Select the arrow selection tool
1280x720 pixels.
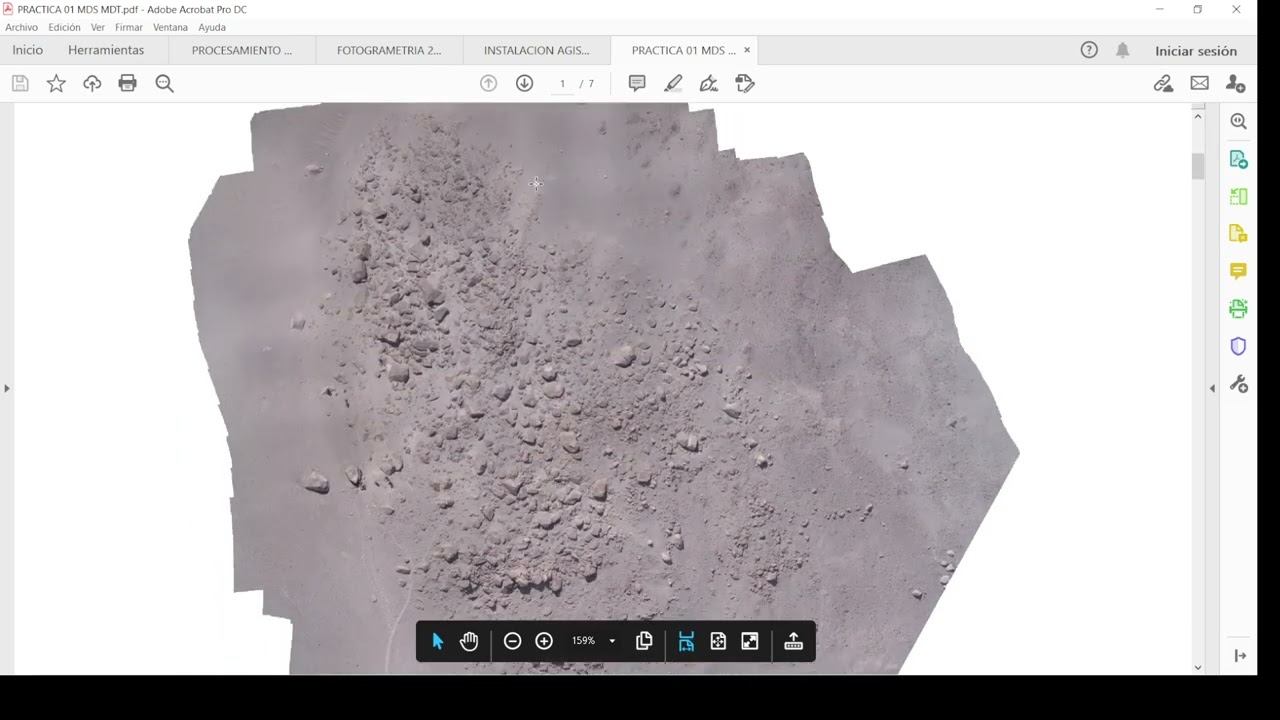(x=437, y=641)
